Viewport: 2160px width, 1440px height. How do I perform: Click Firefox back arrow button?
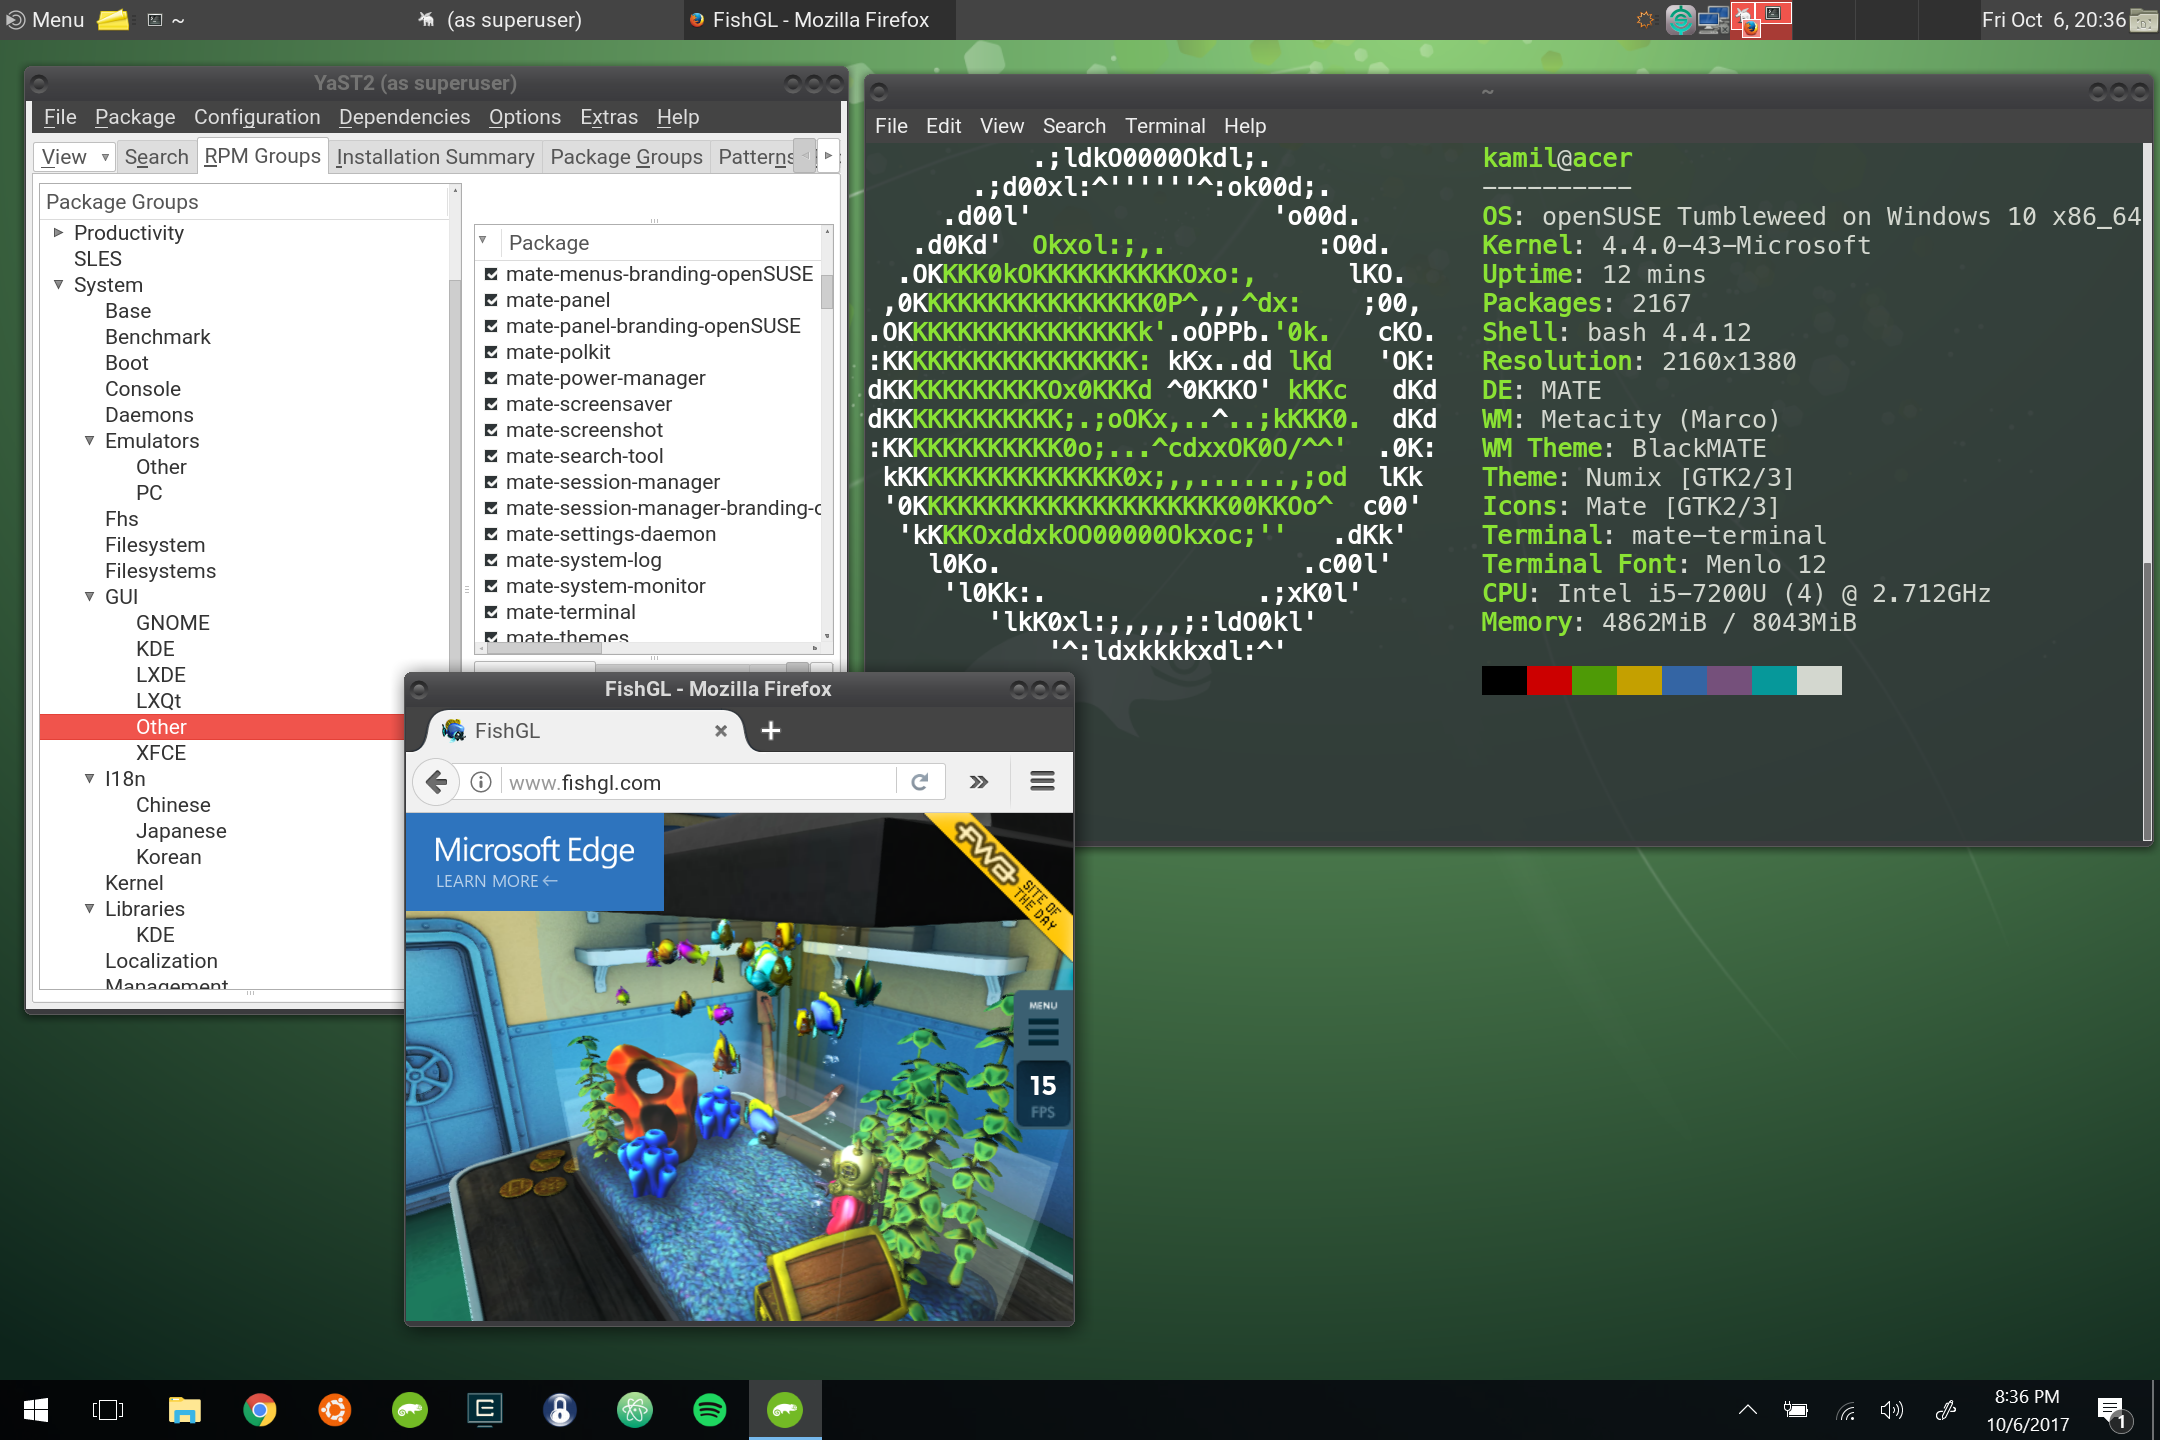pyautogui.click(x=436, y=782)
